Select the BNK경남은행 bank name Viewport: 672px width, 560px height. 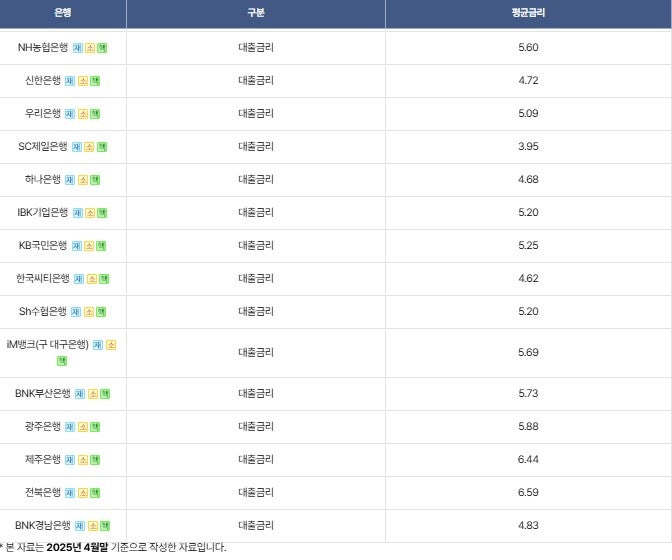click(x=43, y=525)
